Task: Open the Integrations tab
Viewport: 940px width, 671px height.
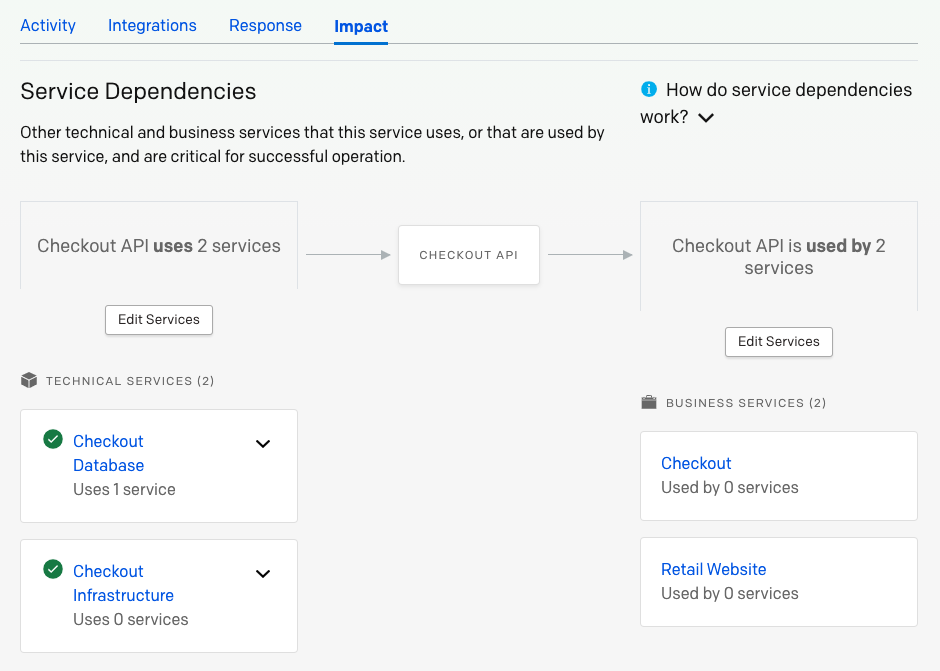Action: tap(152, 25)
